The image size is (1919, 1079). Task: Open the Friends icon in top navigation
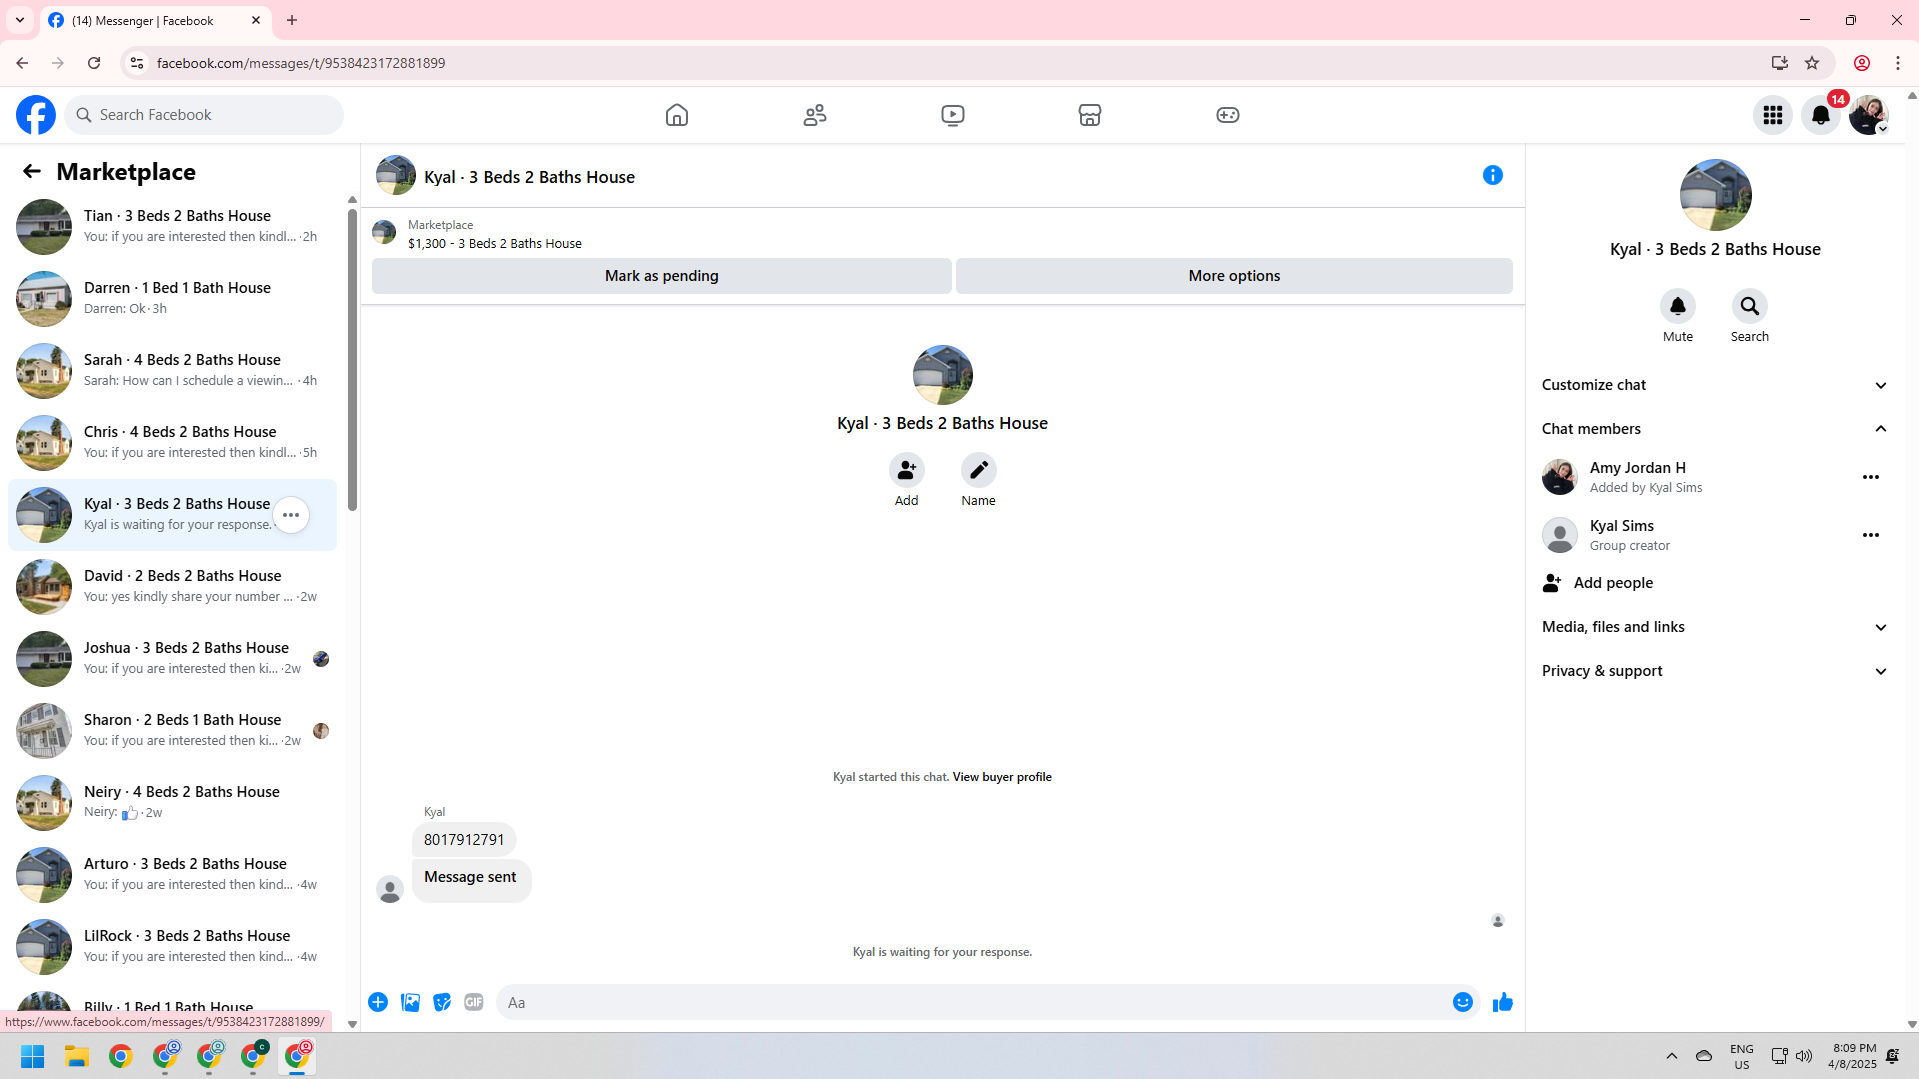click(815, 115)
